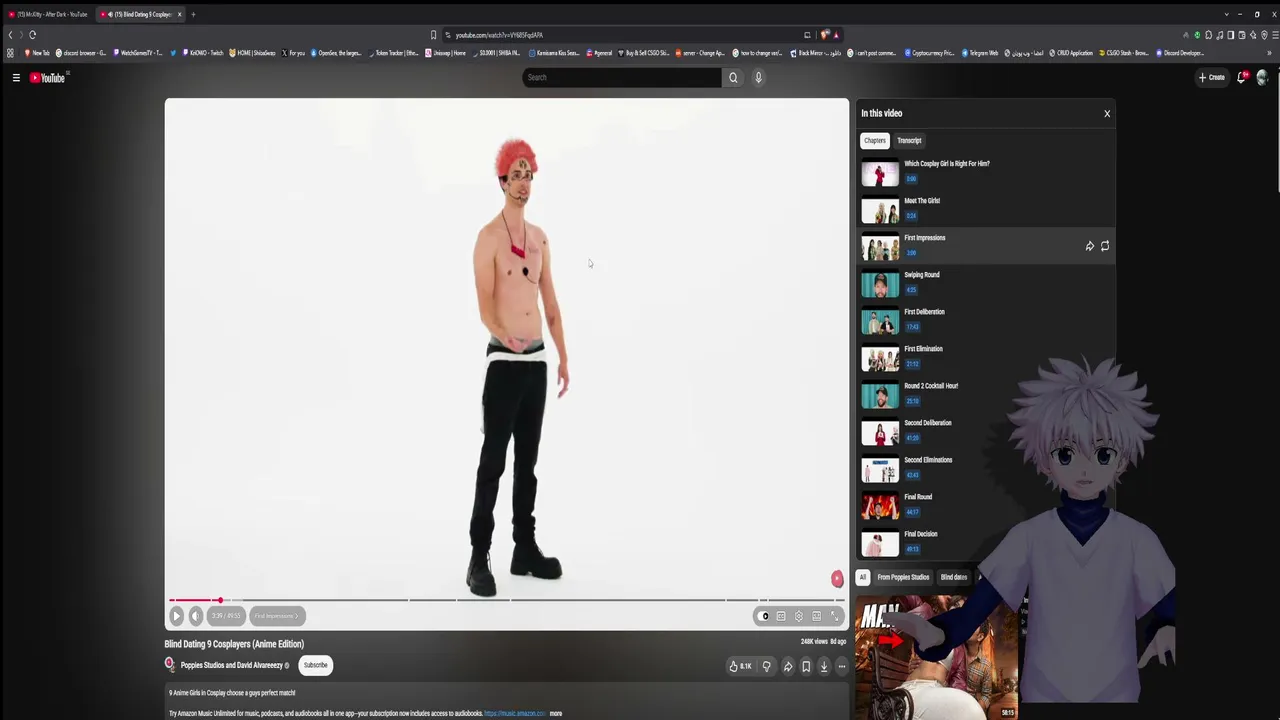Toggle the autoplay switch in the player
The image size is (1280, 720).
coord(764,616)
